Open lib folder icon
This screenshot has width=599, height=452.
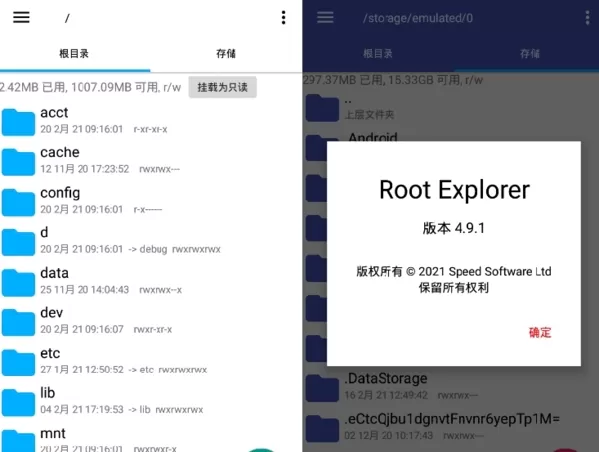[18, 403]
